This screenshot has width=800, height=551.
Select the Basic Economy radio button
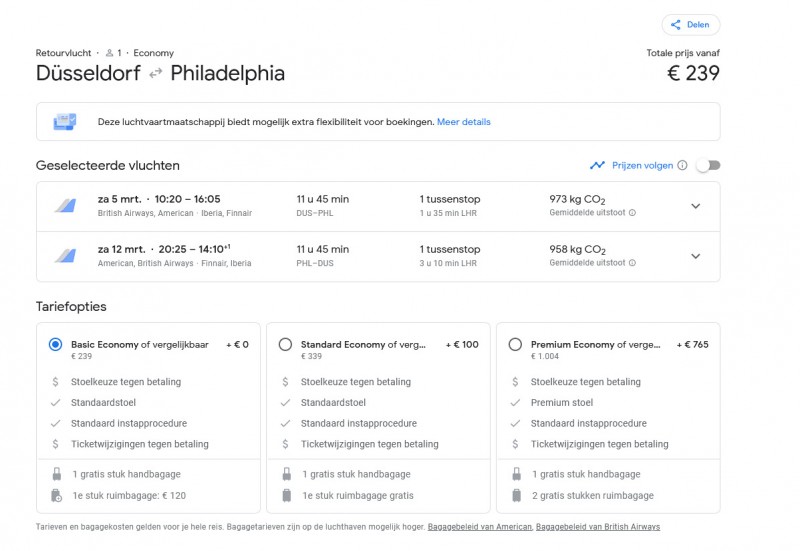point(55,344)
